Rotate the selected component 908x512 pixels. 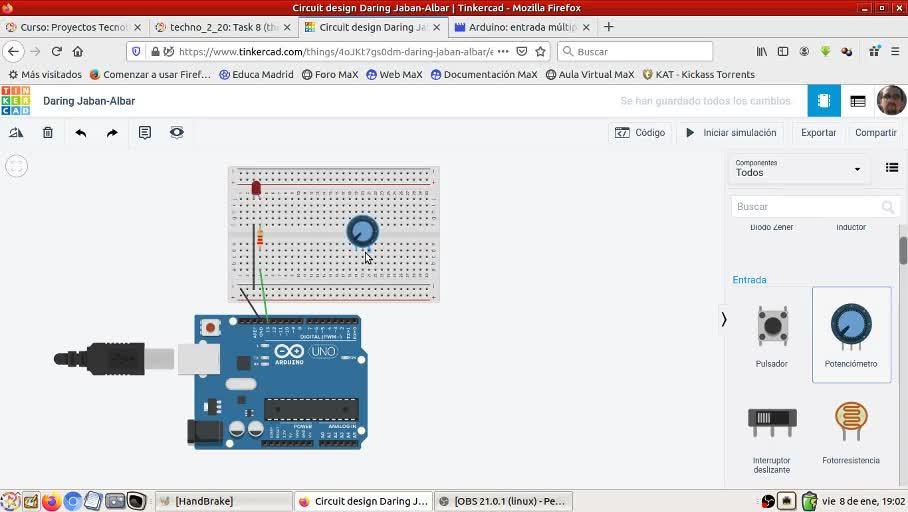click(16, 133)
